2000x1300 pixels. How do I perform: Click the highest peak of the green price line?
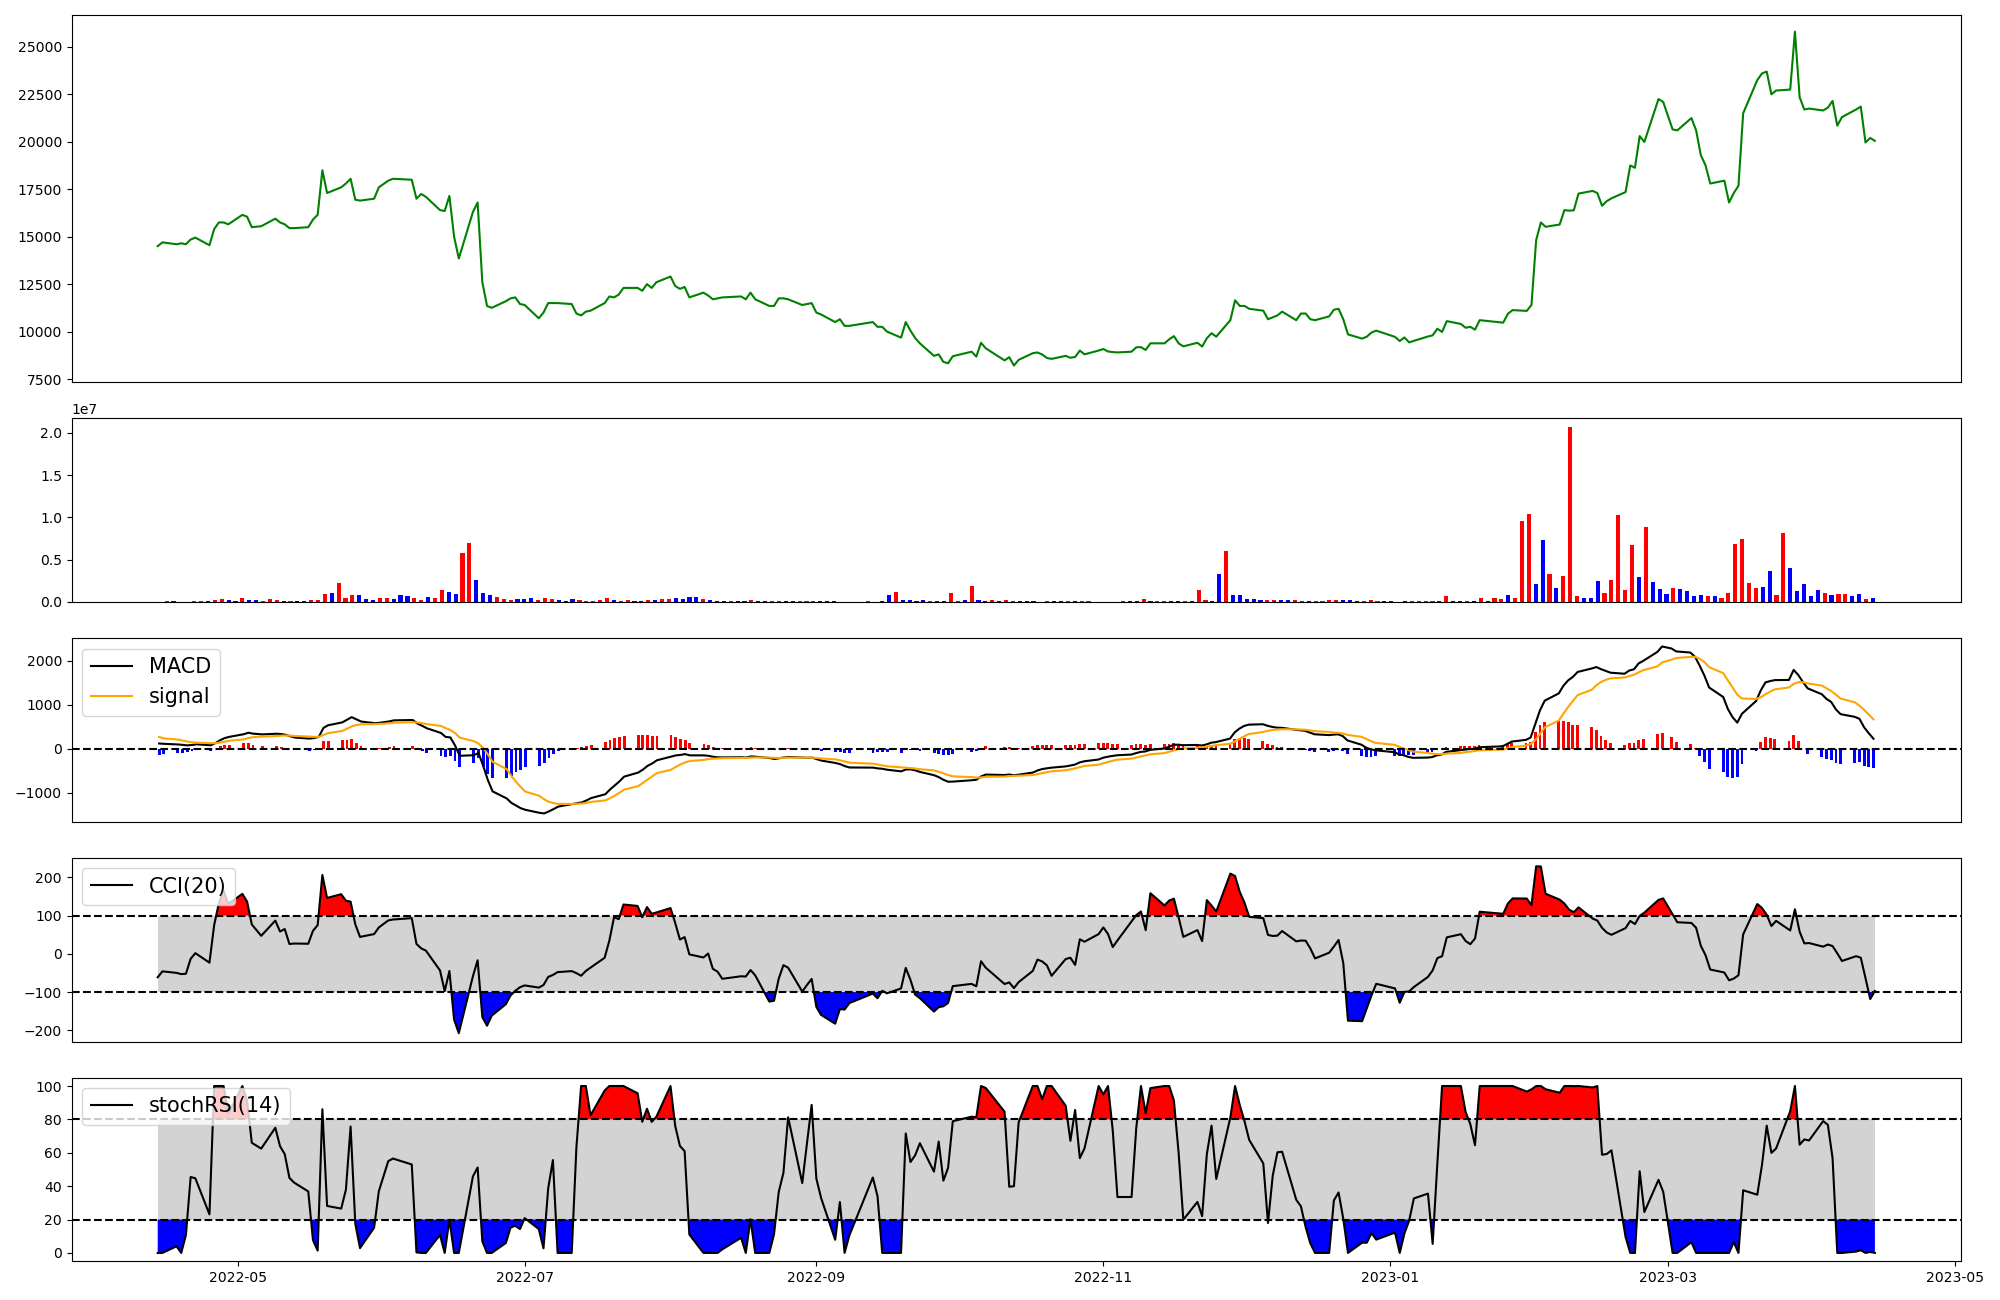pos(1794,33)
